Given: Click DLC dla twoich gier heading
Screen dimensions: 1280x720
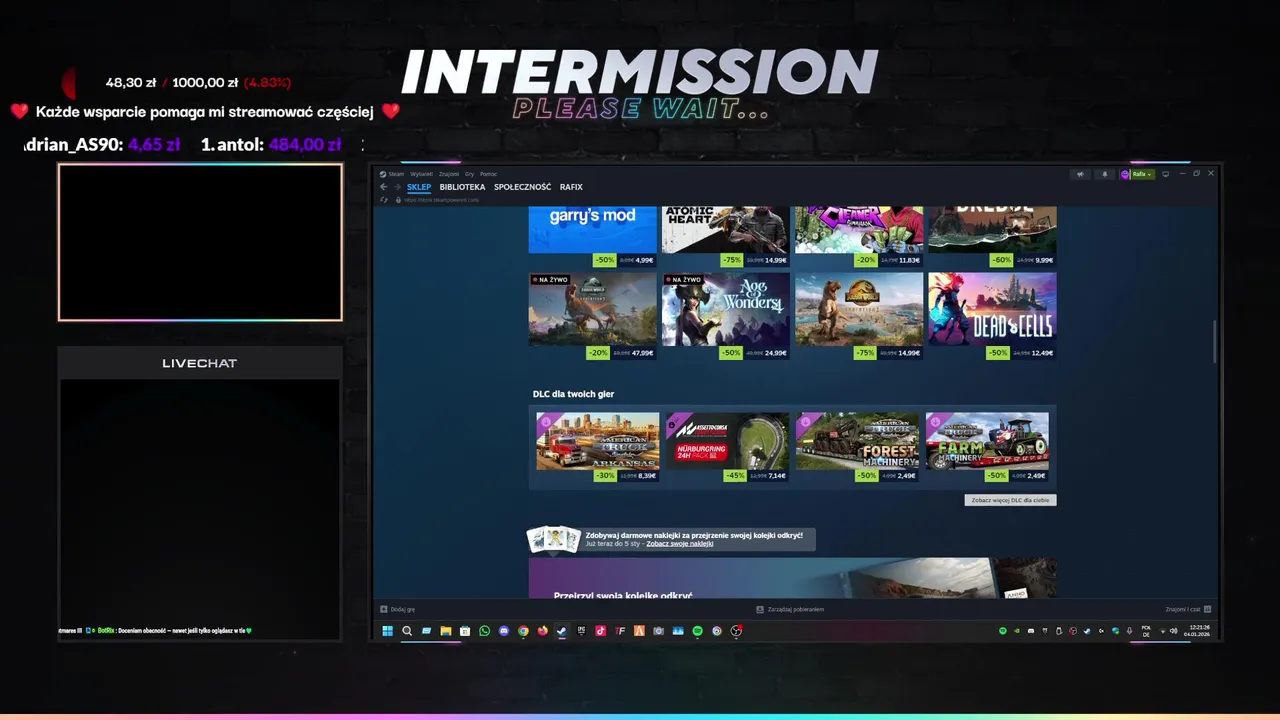Looking at the screenshot, I should click(573, 394).
